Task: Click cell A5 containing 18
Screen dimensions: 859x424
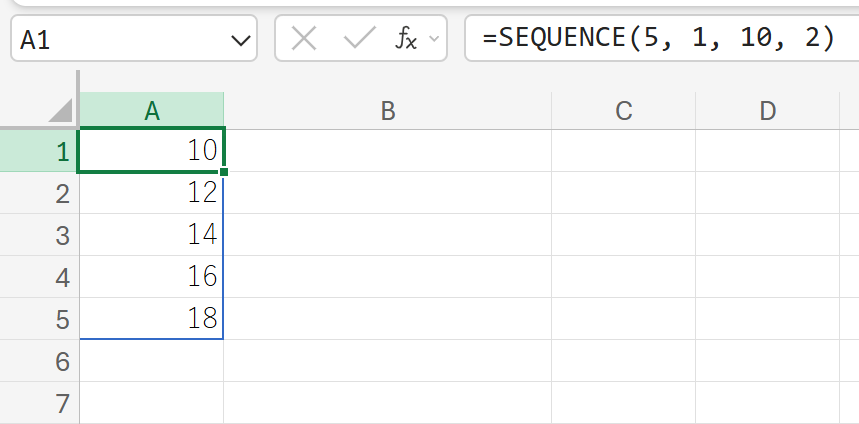Action: pyautogui.click(x=152, y=319)
